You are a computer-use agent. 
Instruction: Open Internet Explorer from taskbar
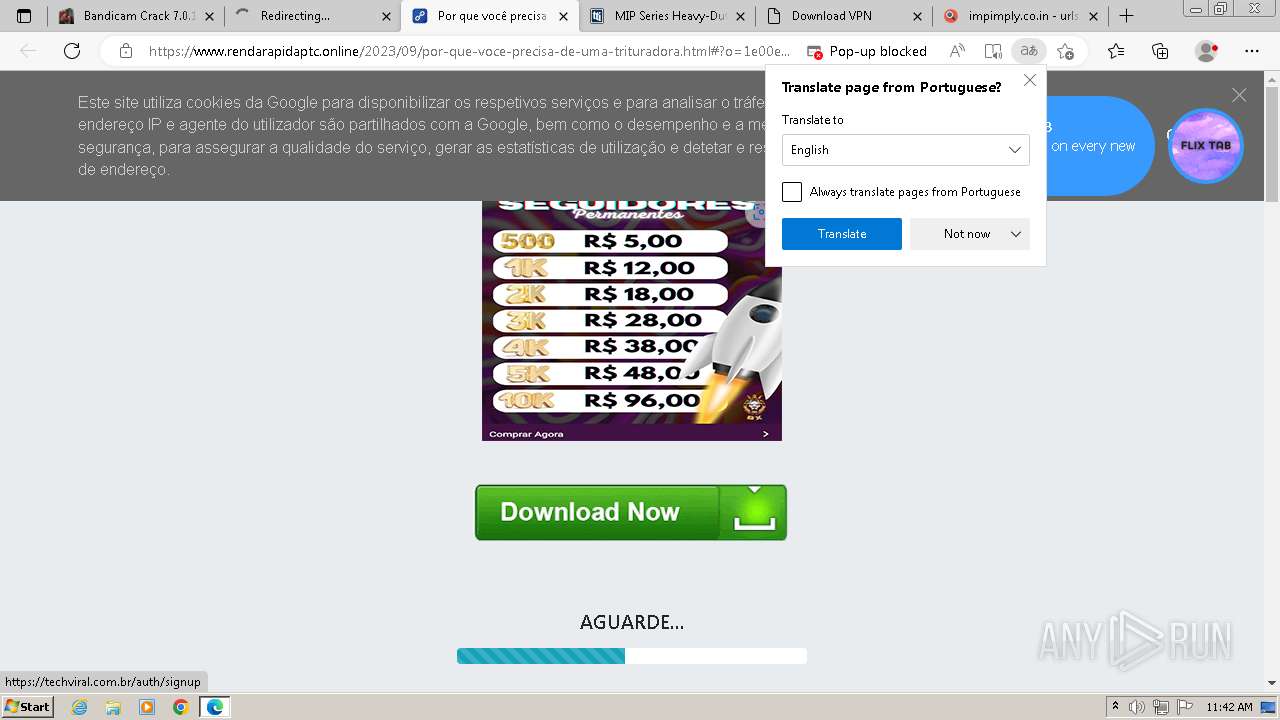(x=80, y=707)
